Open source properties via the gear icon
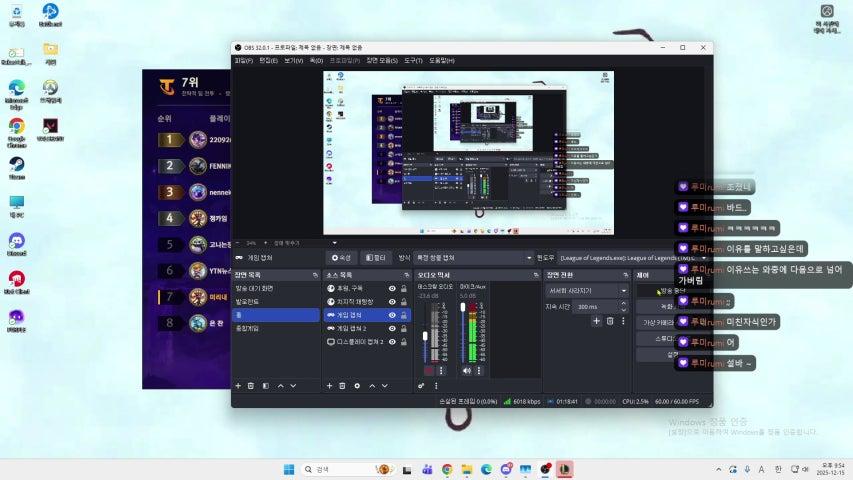 tap(357, 385)
